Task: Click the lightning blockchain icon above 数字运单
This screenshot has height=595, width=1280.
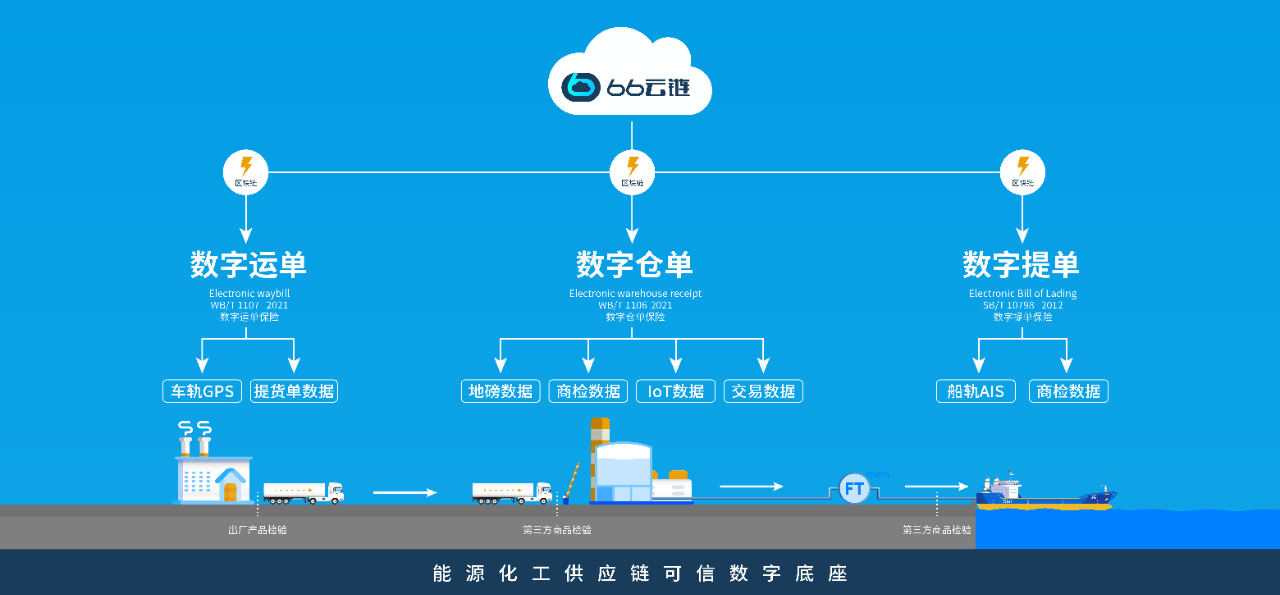Action: tap(245, 171)
